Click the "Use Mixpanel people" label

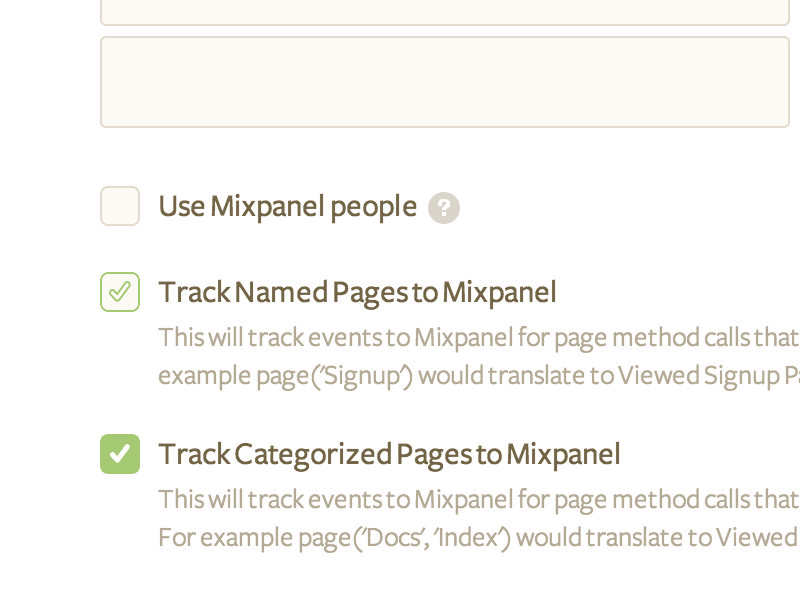(x=287, y=207)
